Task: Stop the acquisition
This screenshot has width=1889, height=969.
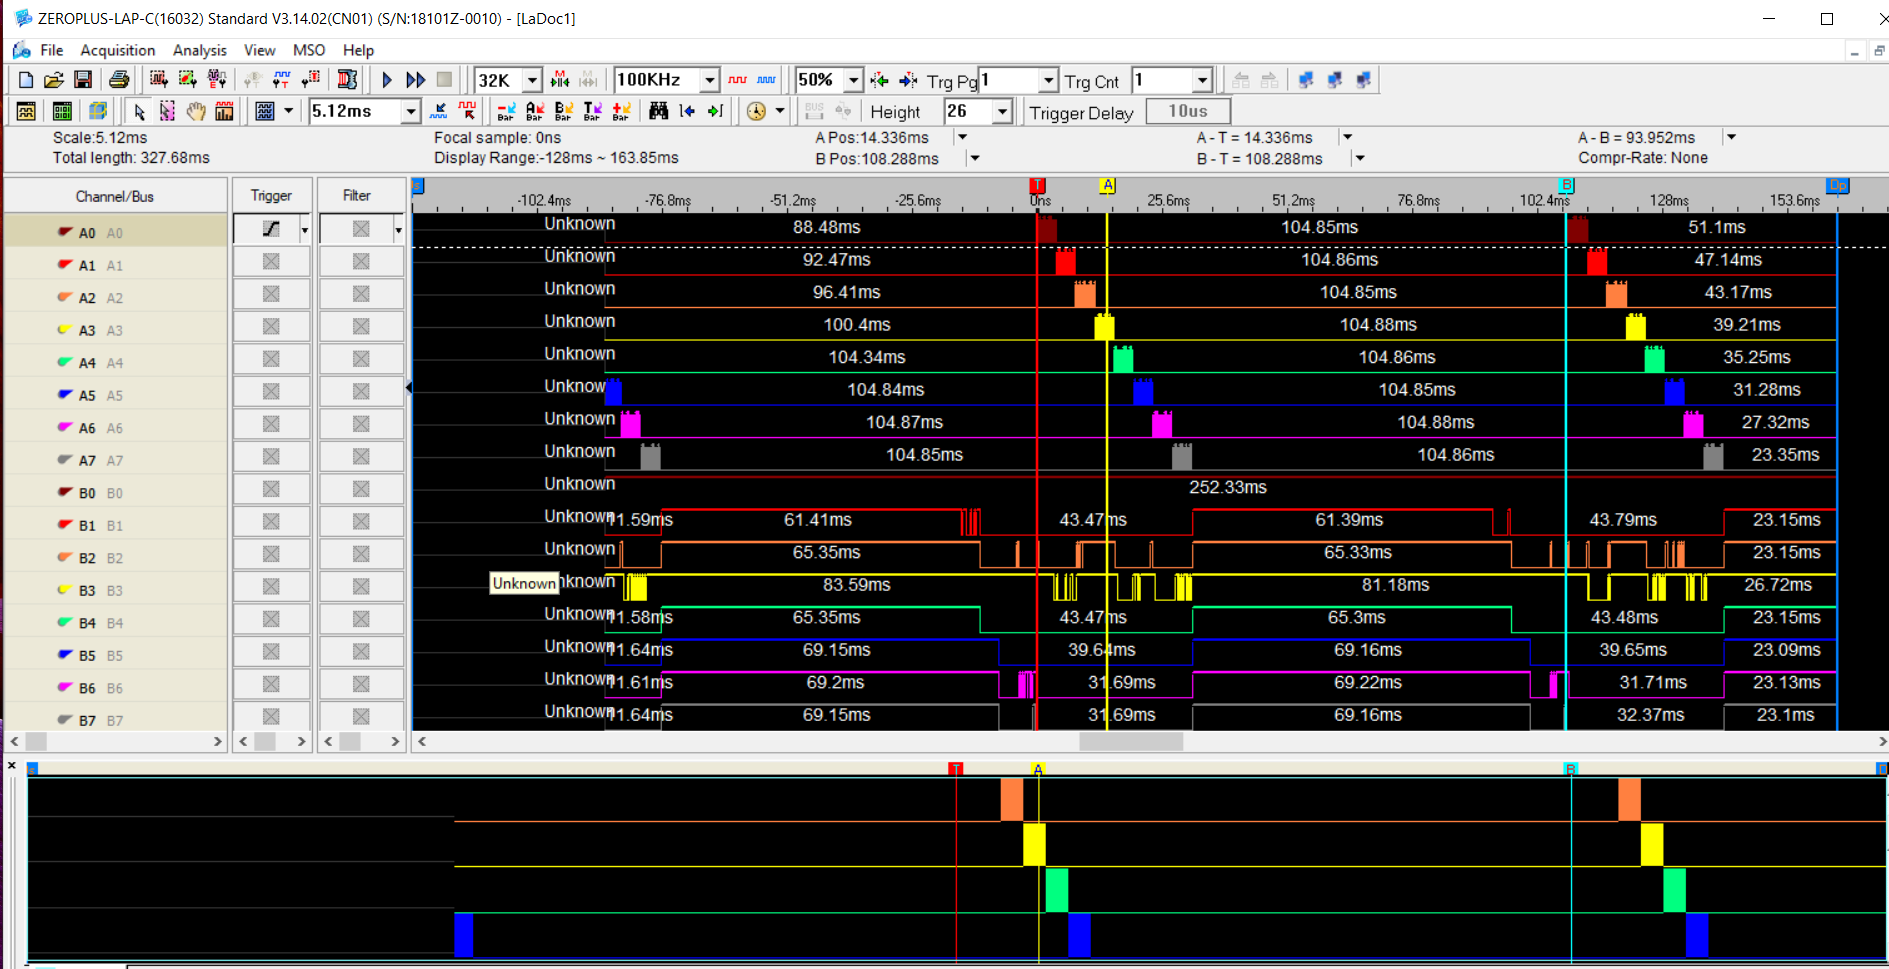Action: pyautogui.click(x=445, y=80)
